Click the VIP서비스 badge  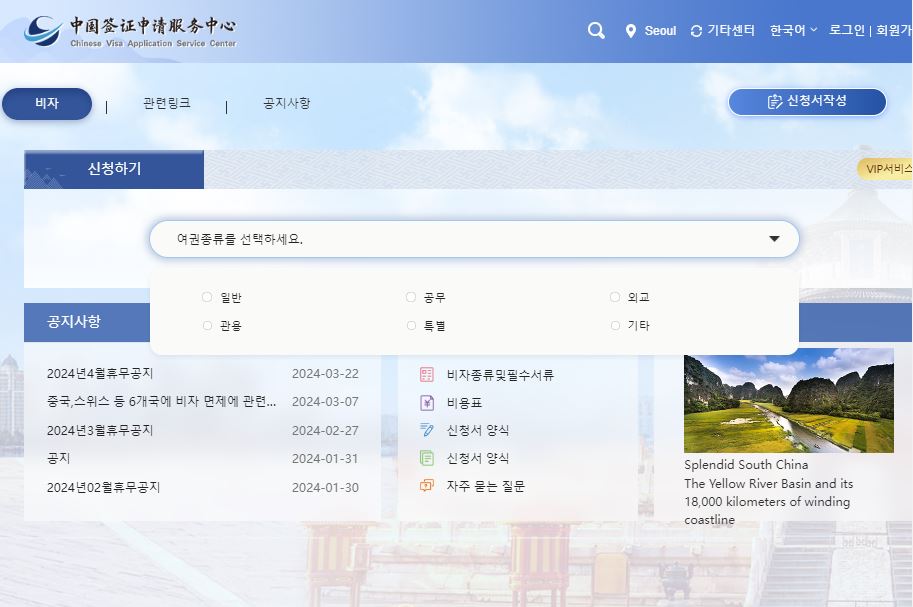[x=885, y=169]
